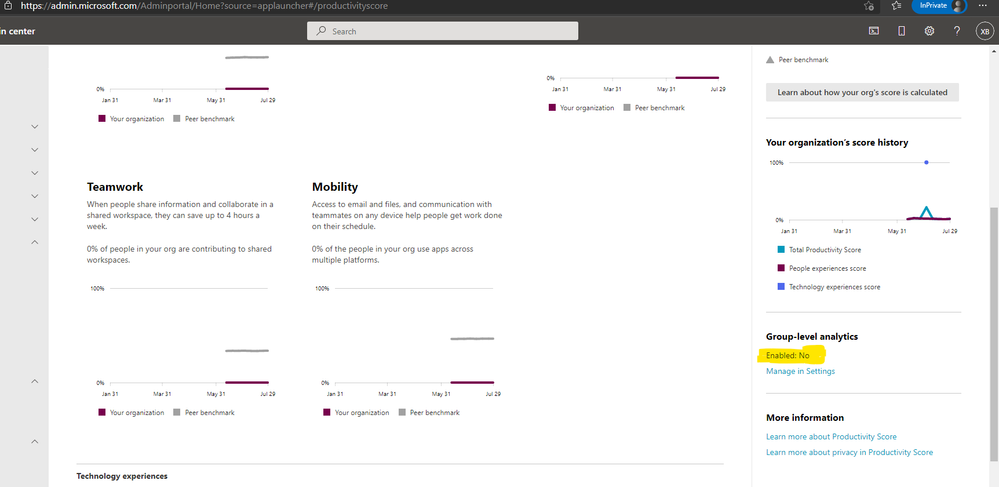This screenshot has width=999, height=487.
Task: Click the Mobility 0% multiple platforms statement
Action: [392, 254]
